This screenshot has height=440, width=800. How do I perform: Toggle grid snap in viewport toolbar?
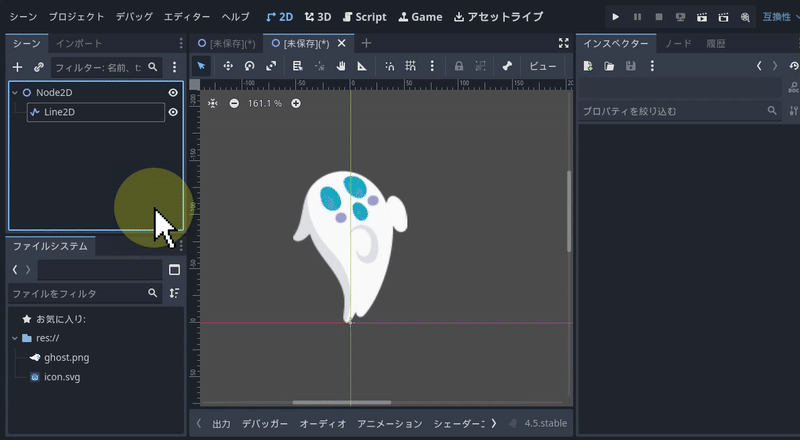(410, 66)
